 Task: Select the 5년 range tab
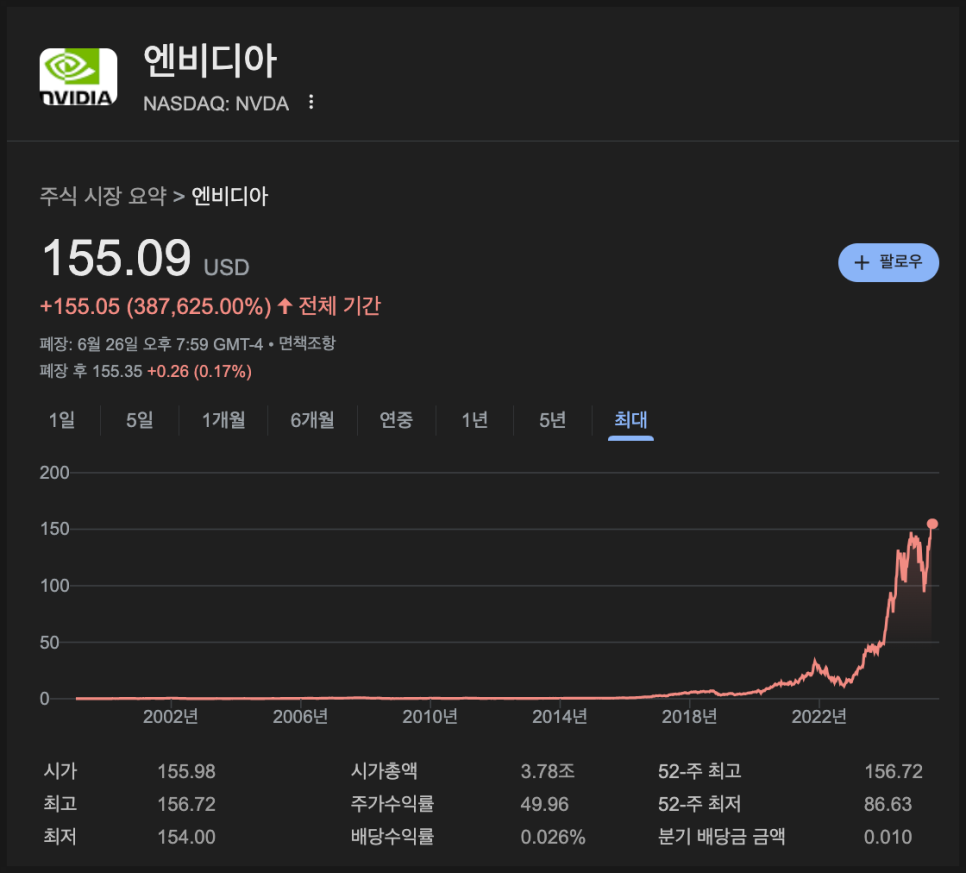553,420
